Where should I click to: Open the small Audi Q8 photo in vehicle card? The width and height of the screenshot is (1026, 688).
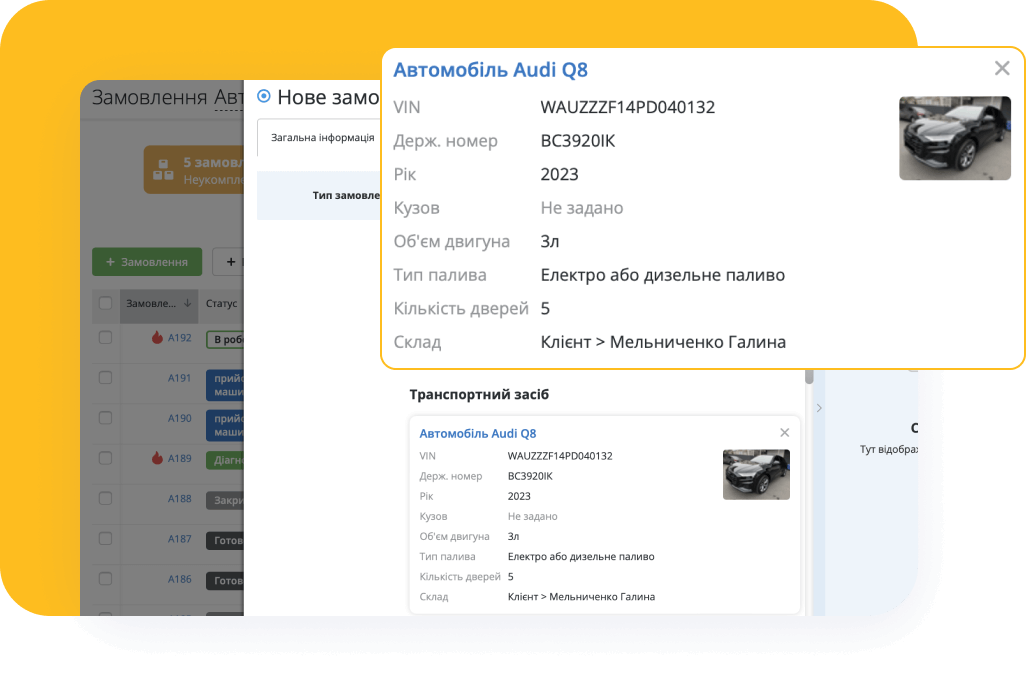(x=756, y=475)
